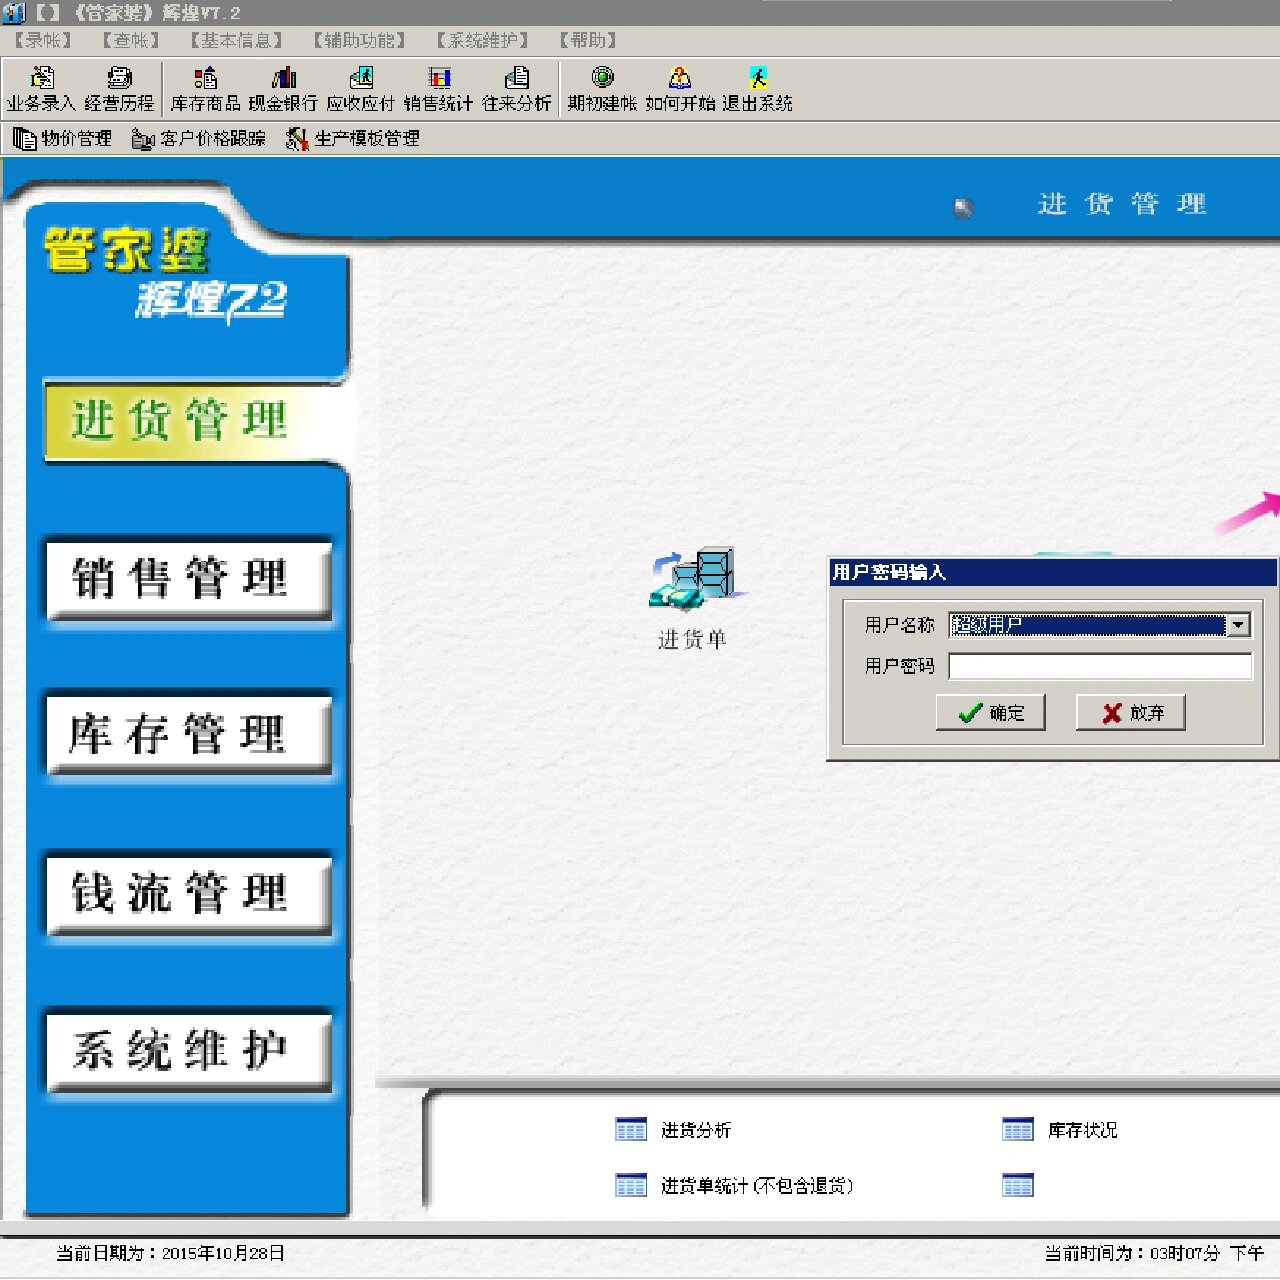Viewport: 1280px width, 1280px height.
Task: Open 经营历程 from the toolbar
Action: pyautogui.click(x=119, y=79)
